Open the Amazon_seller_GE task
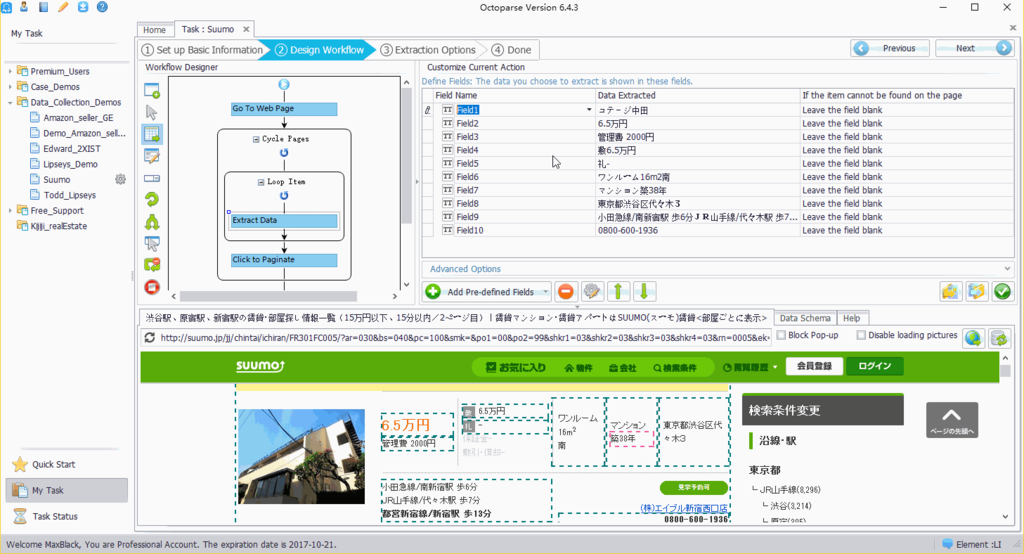 coord(78,118)
